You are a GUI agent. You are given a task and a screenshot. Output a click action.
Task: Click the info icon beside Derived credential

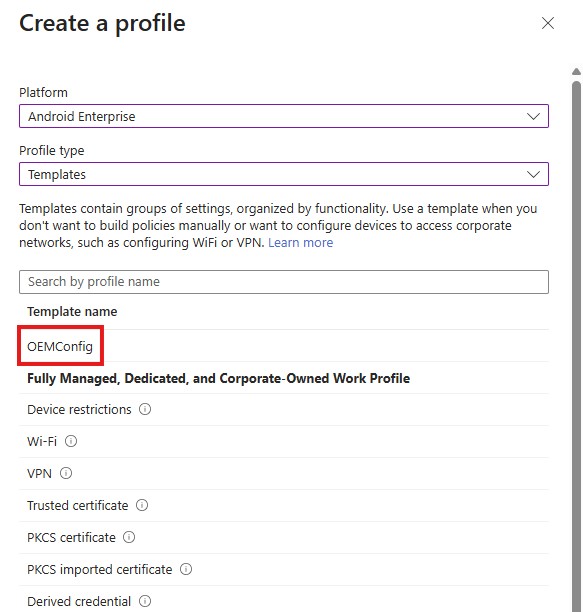pyautogui.click(x=145, y=601)
